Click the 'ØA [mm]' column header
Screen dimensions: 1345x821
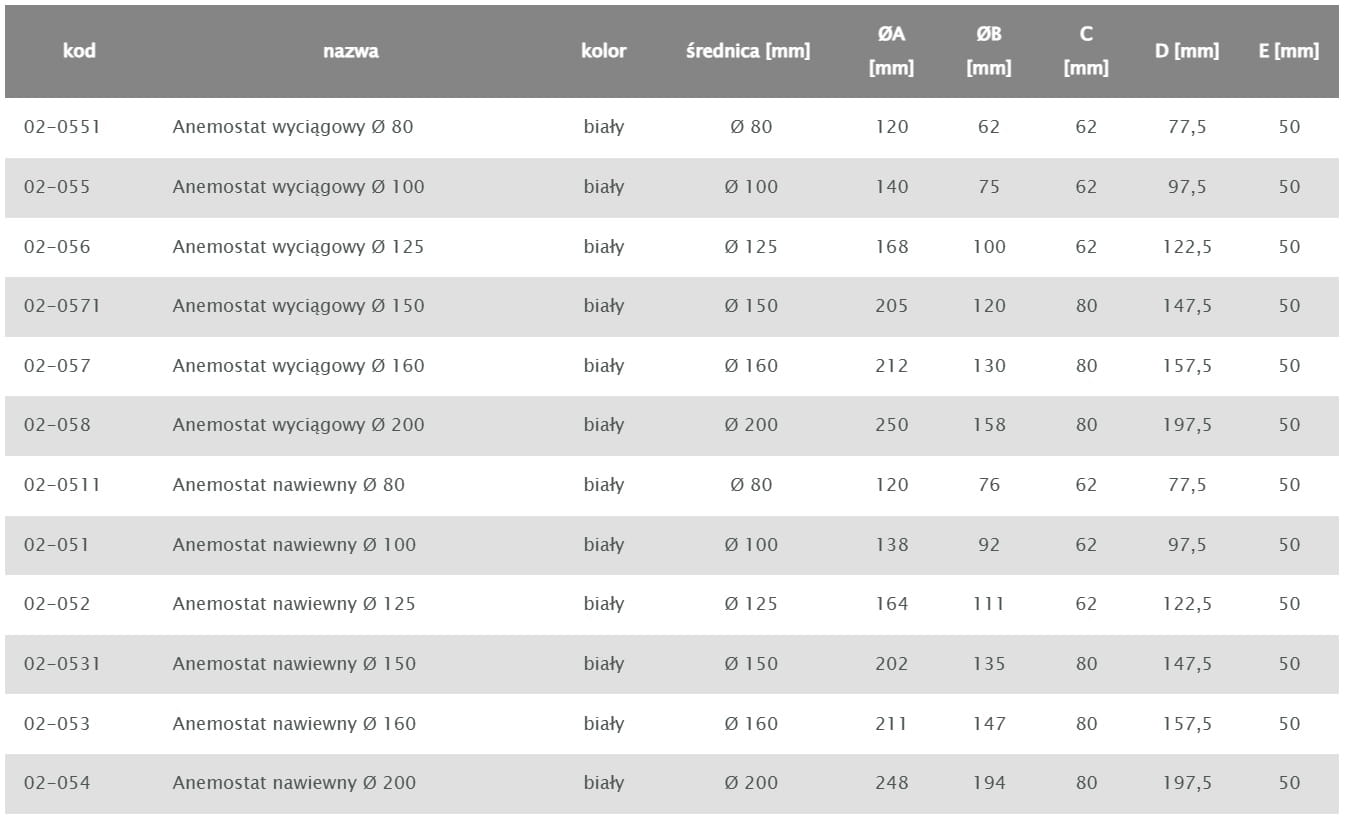(891, 51)
